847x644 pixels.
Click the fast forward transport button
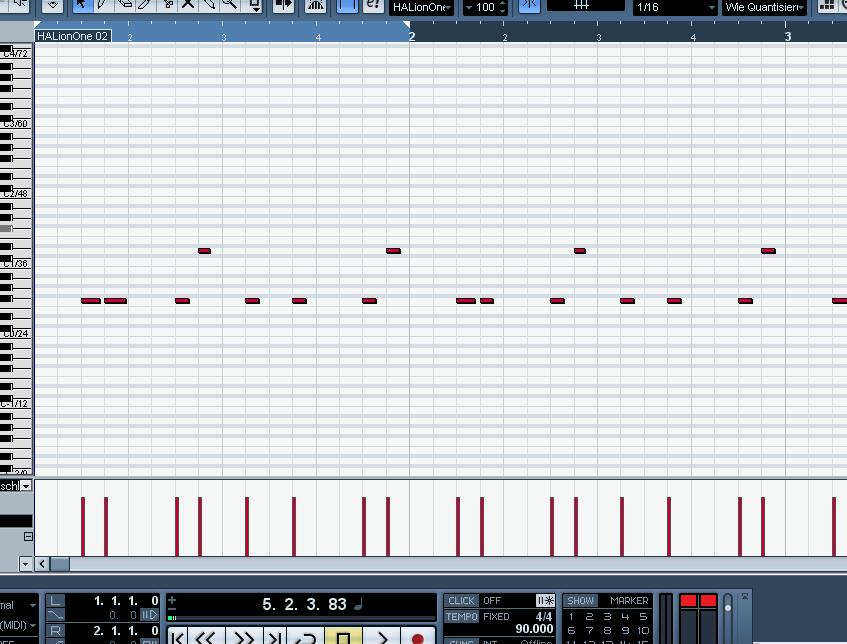coord(242,637)
